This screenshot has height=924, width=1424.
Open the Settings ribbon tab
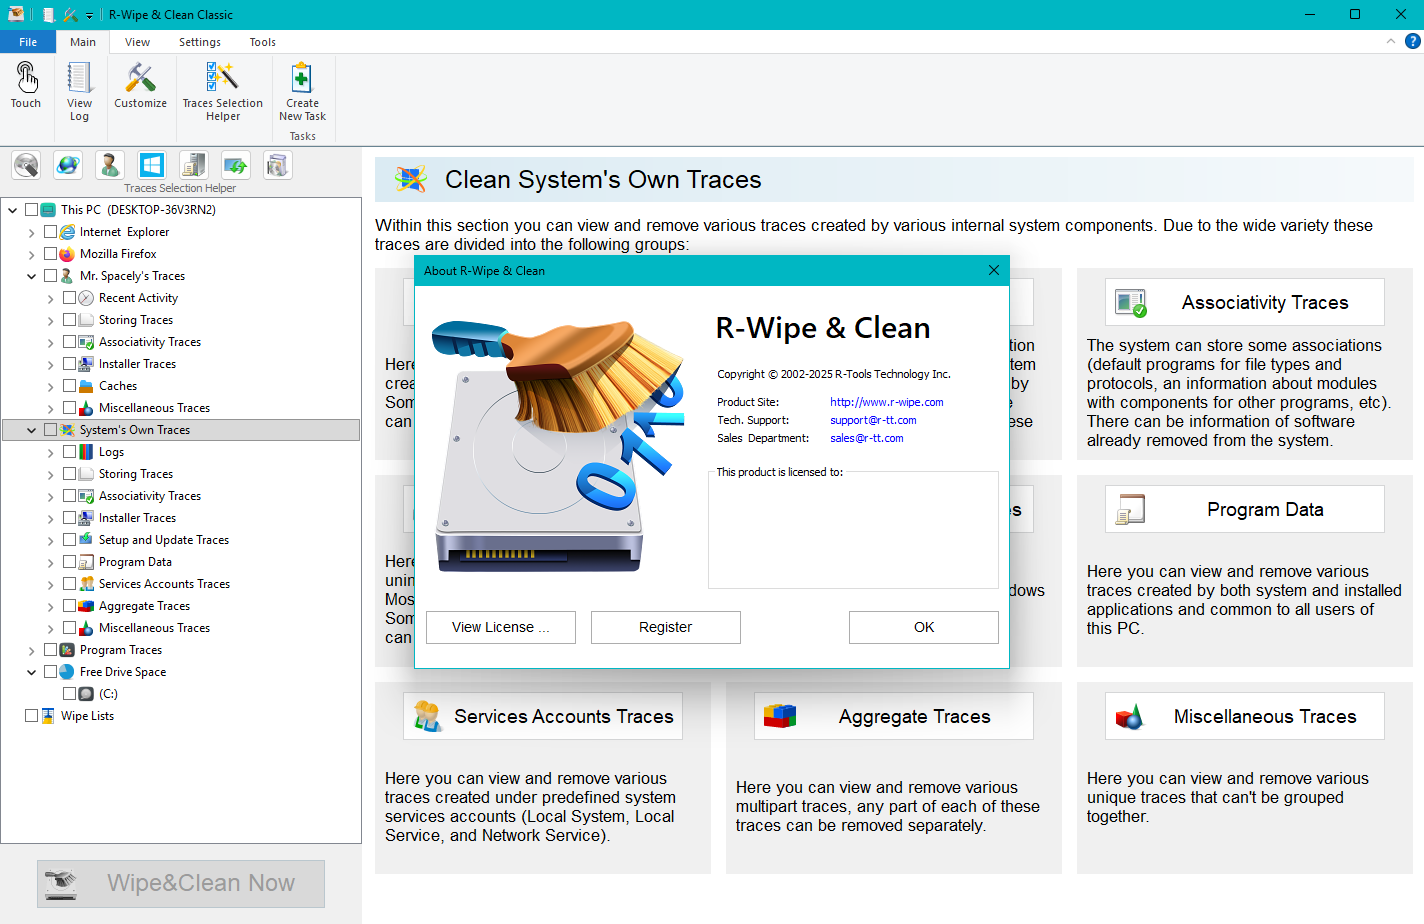pyautogui.click(x=200, y=42)
